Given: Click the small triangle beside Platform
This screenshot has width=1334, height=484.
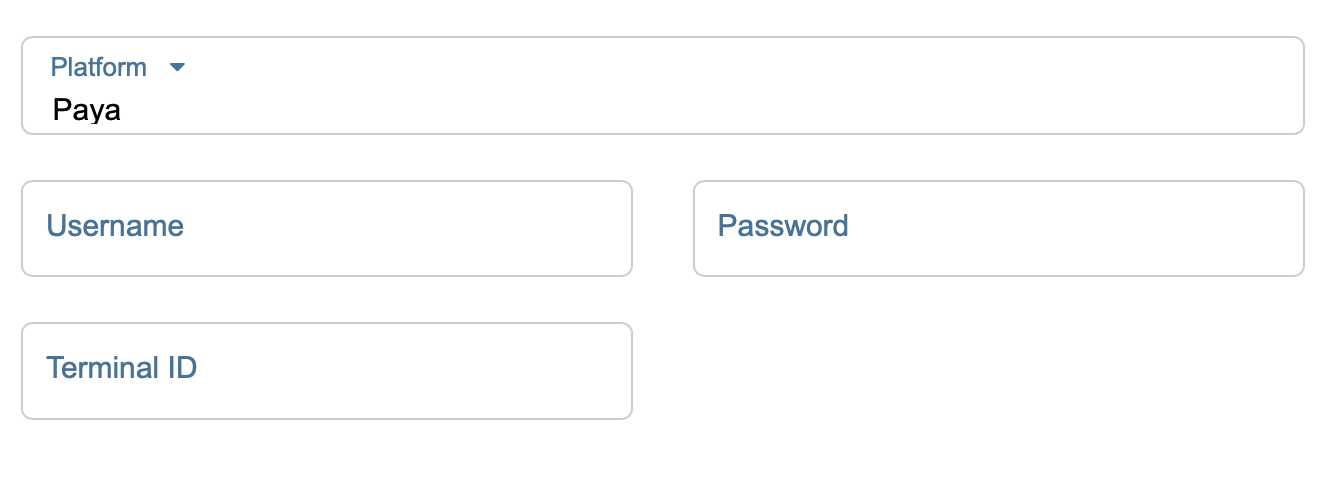Looking at the screenshot, I should (178, 68).
